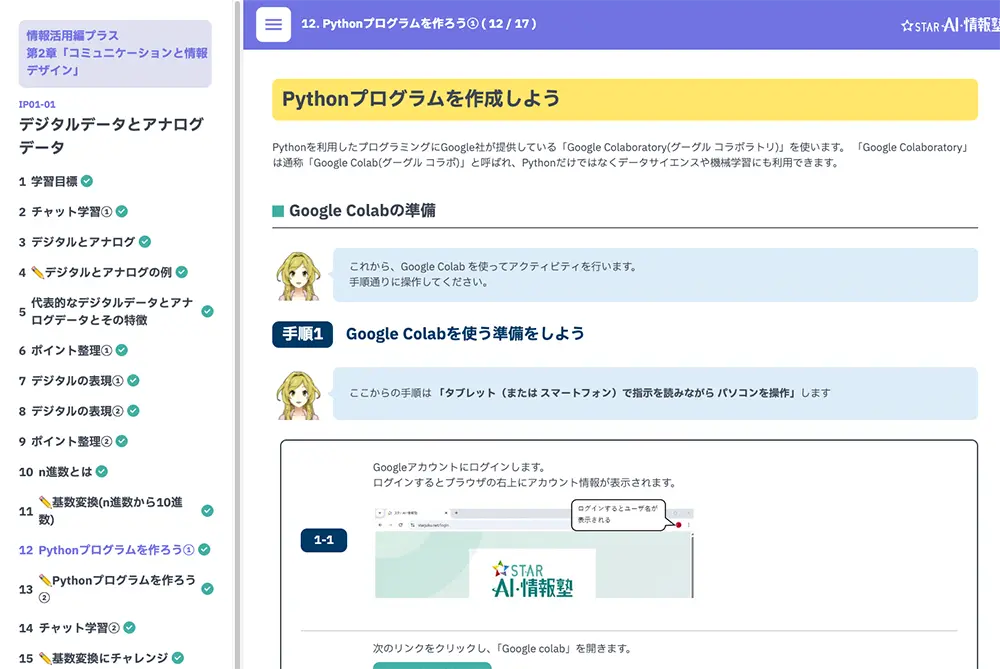Click checkmark beside チャット学習①

(122, 211)
